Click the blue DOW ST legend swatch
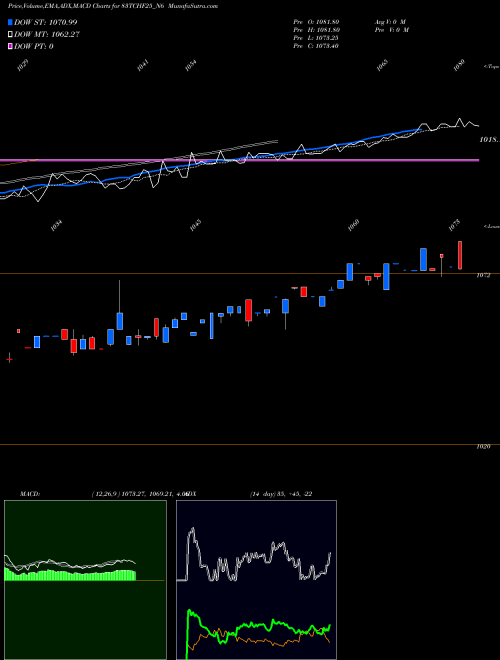Viewport: 500px width, 660px height. 11,22
